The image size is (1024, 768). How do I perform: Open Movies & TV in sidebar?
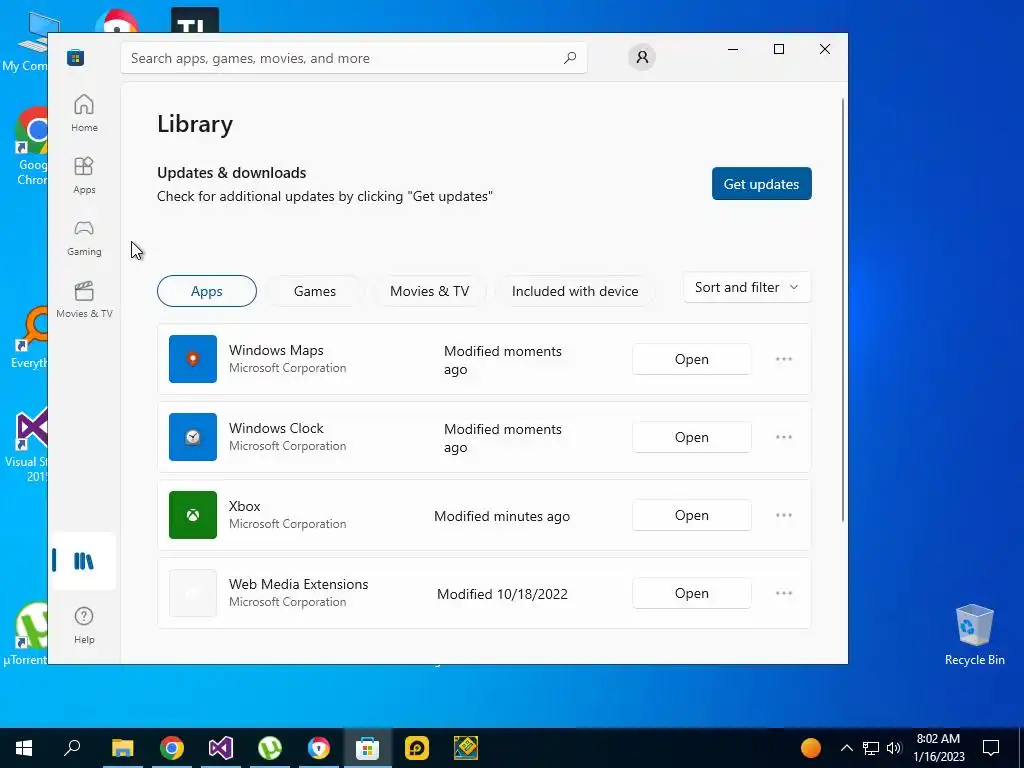point(84,299)
